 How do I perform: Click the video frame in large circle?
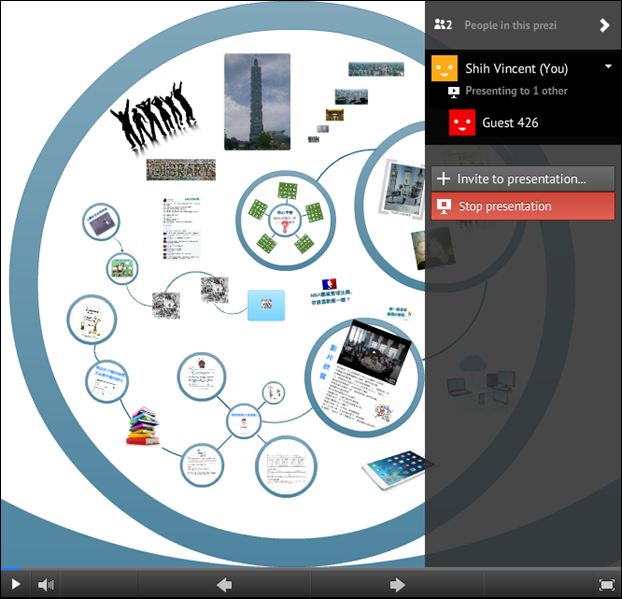pyautogui.click(x=375, y=351)
